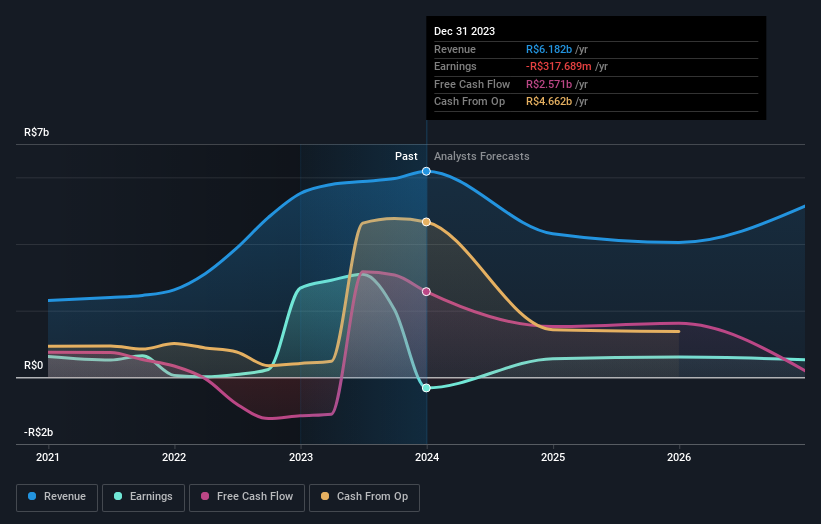Click the Revenue row label in tooltip
The image size is (821, 524).
coord(455,49)
